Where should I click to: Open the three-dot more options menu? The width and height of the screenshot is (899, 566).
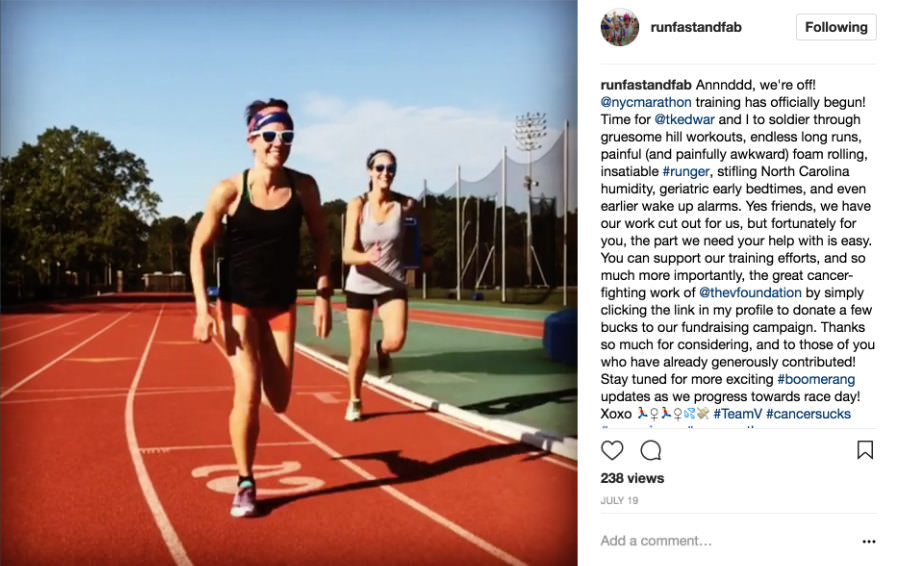[869, 541]
